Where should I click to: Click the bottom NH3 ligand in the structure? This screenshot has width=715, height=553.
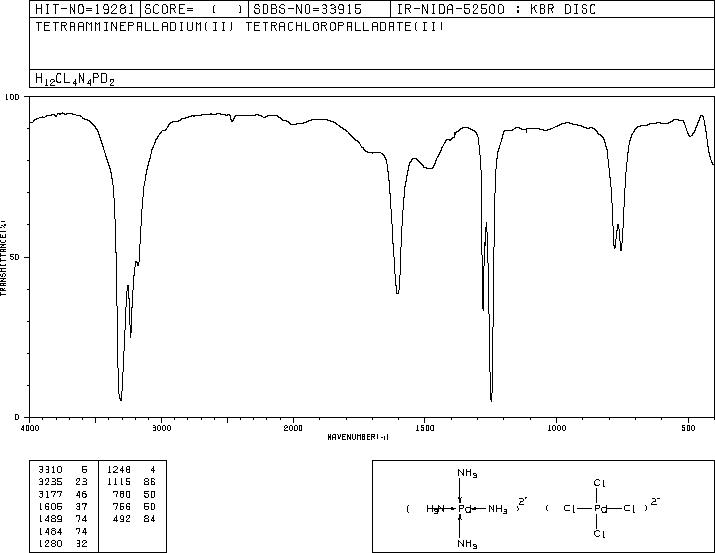pyautogui.click(x=467, y=544)
